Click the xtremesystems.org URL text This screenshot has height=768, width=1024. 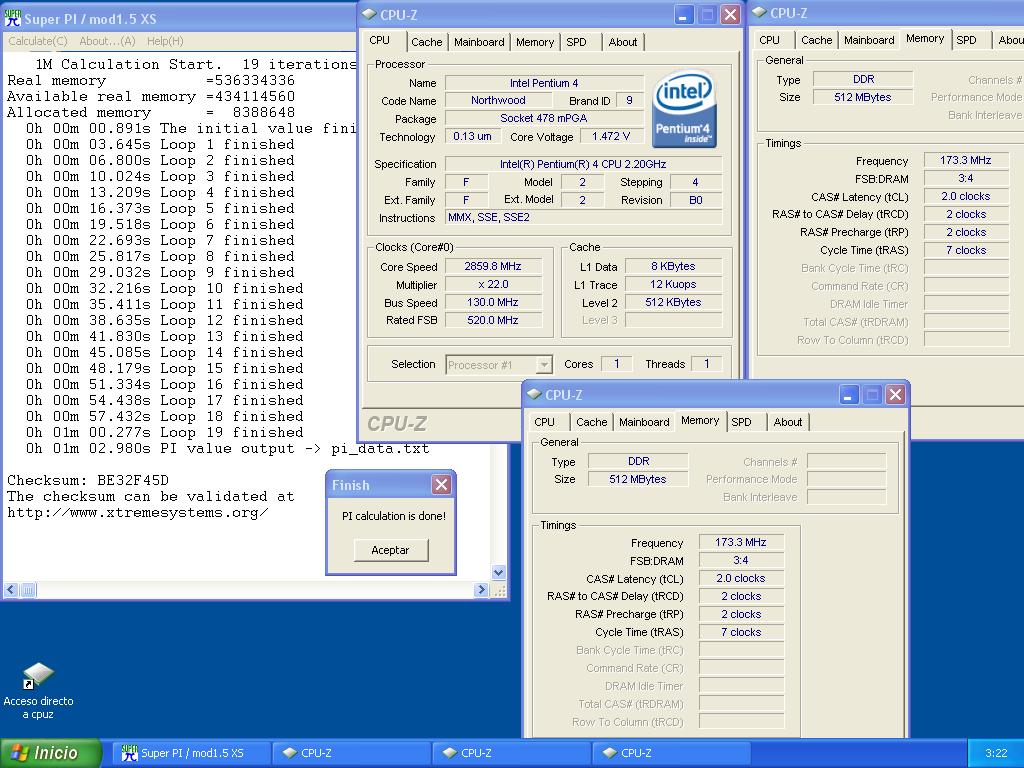click(137, 513)
